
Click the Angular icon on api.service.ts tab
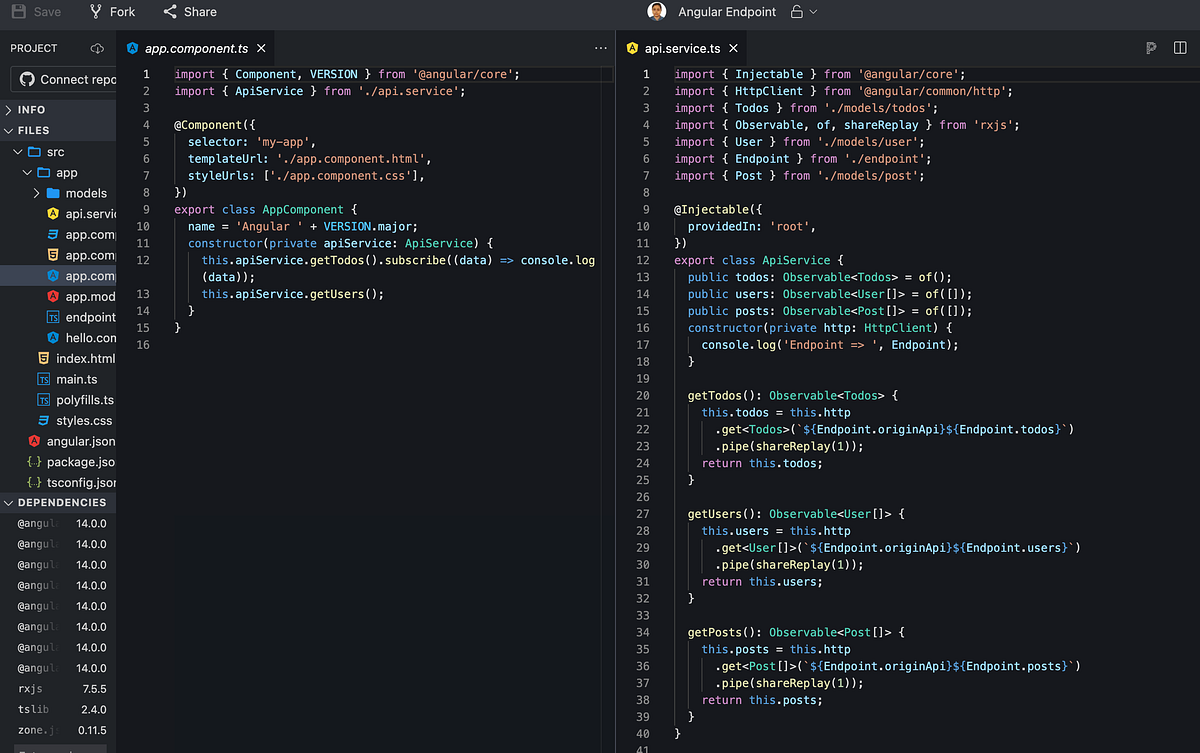tap(632, 48)
